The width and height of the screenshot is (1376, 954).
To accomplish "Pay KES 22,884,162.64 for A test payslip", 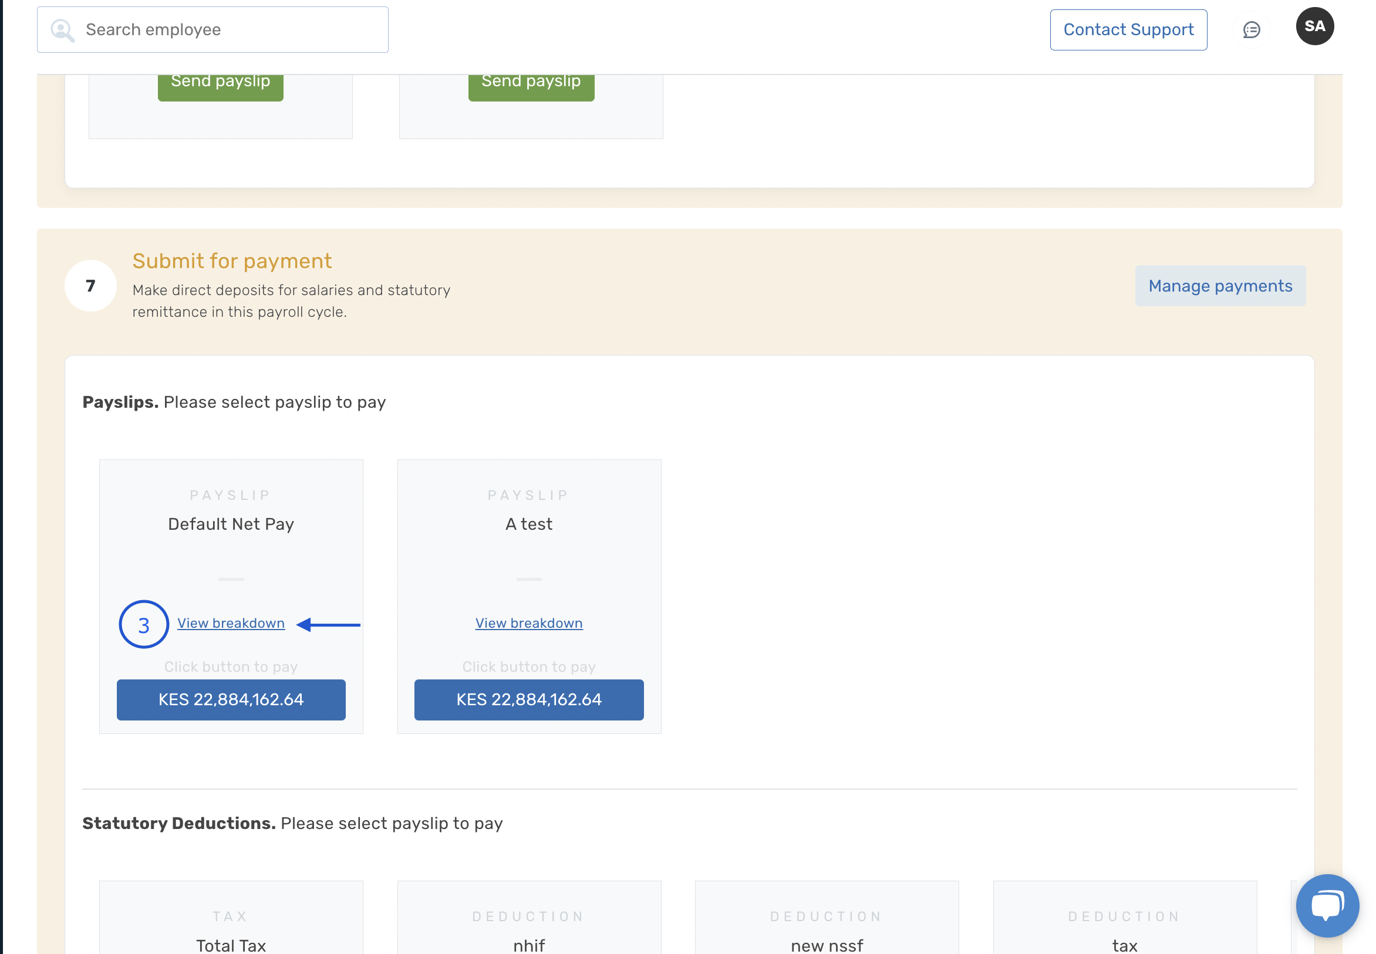I will [528, 699].
